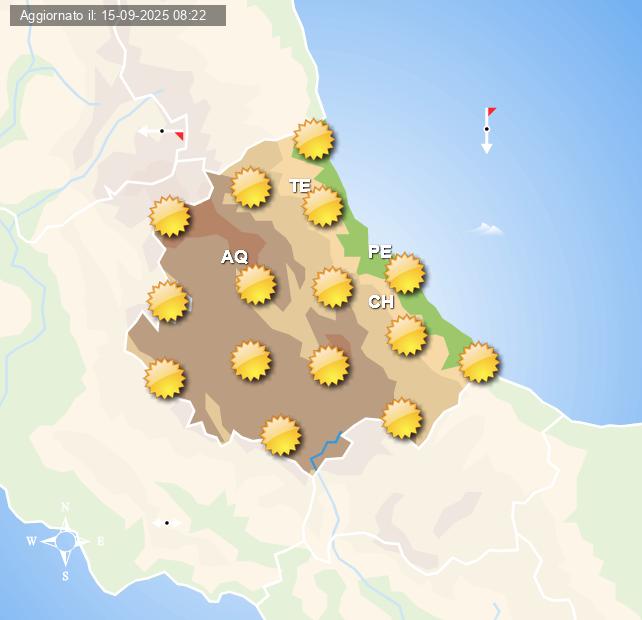This screenshot has height=620, width=642.
Task: Click the compass rose icon
Action: tap(66, 541)
